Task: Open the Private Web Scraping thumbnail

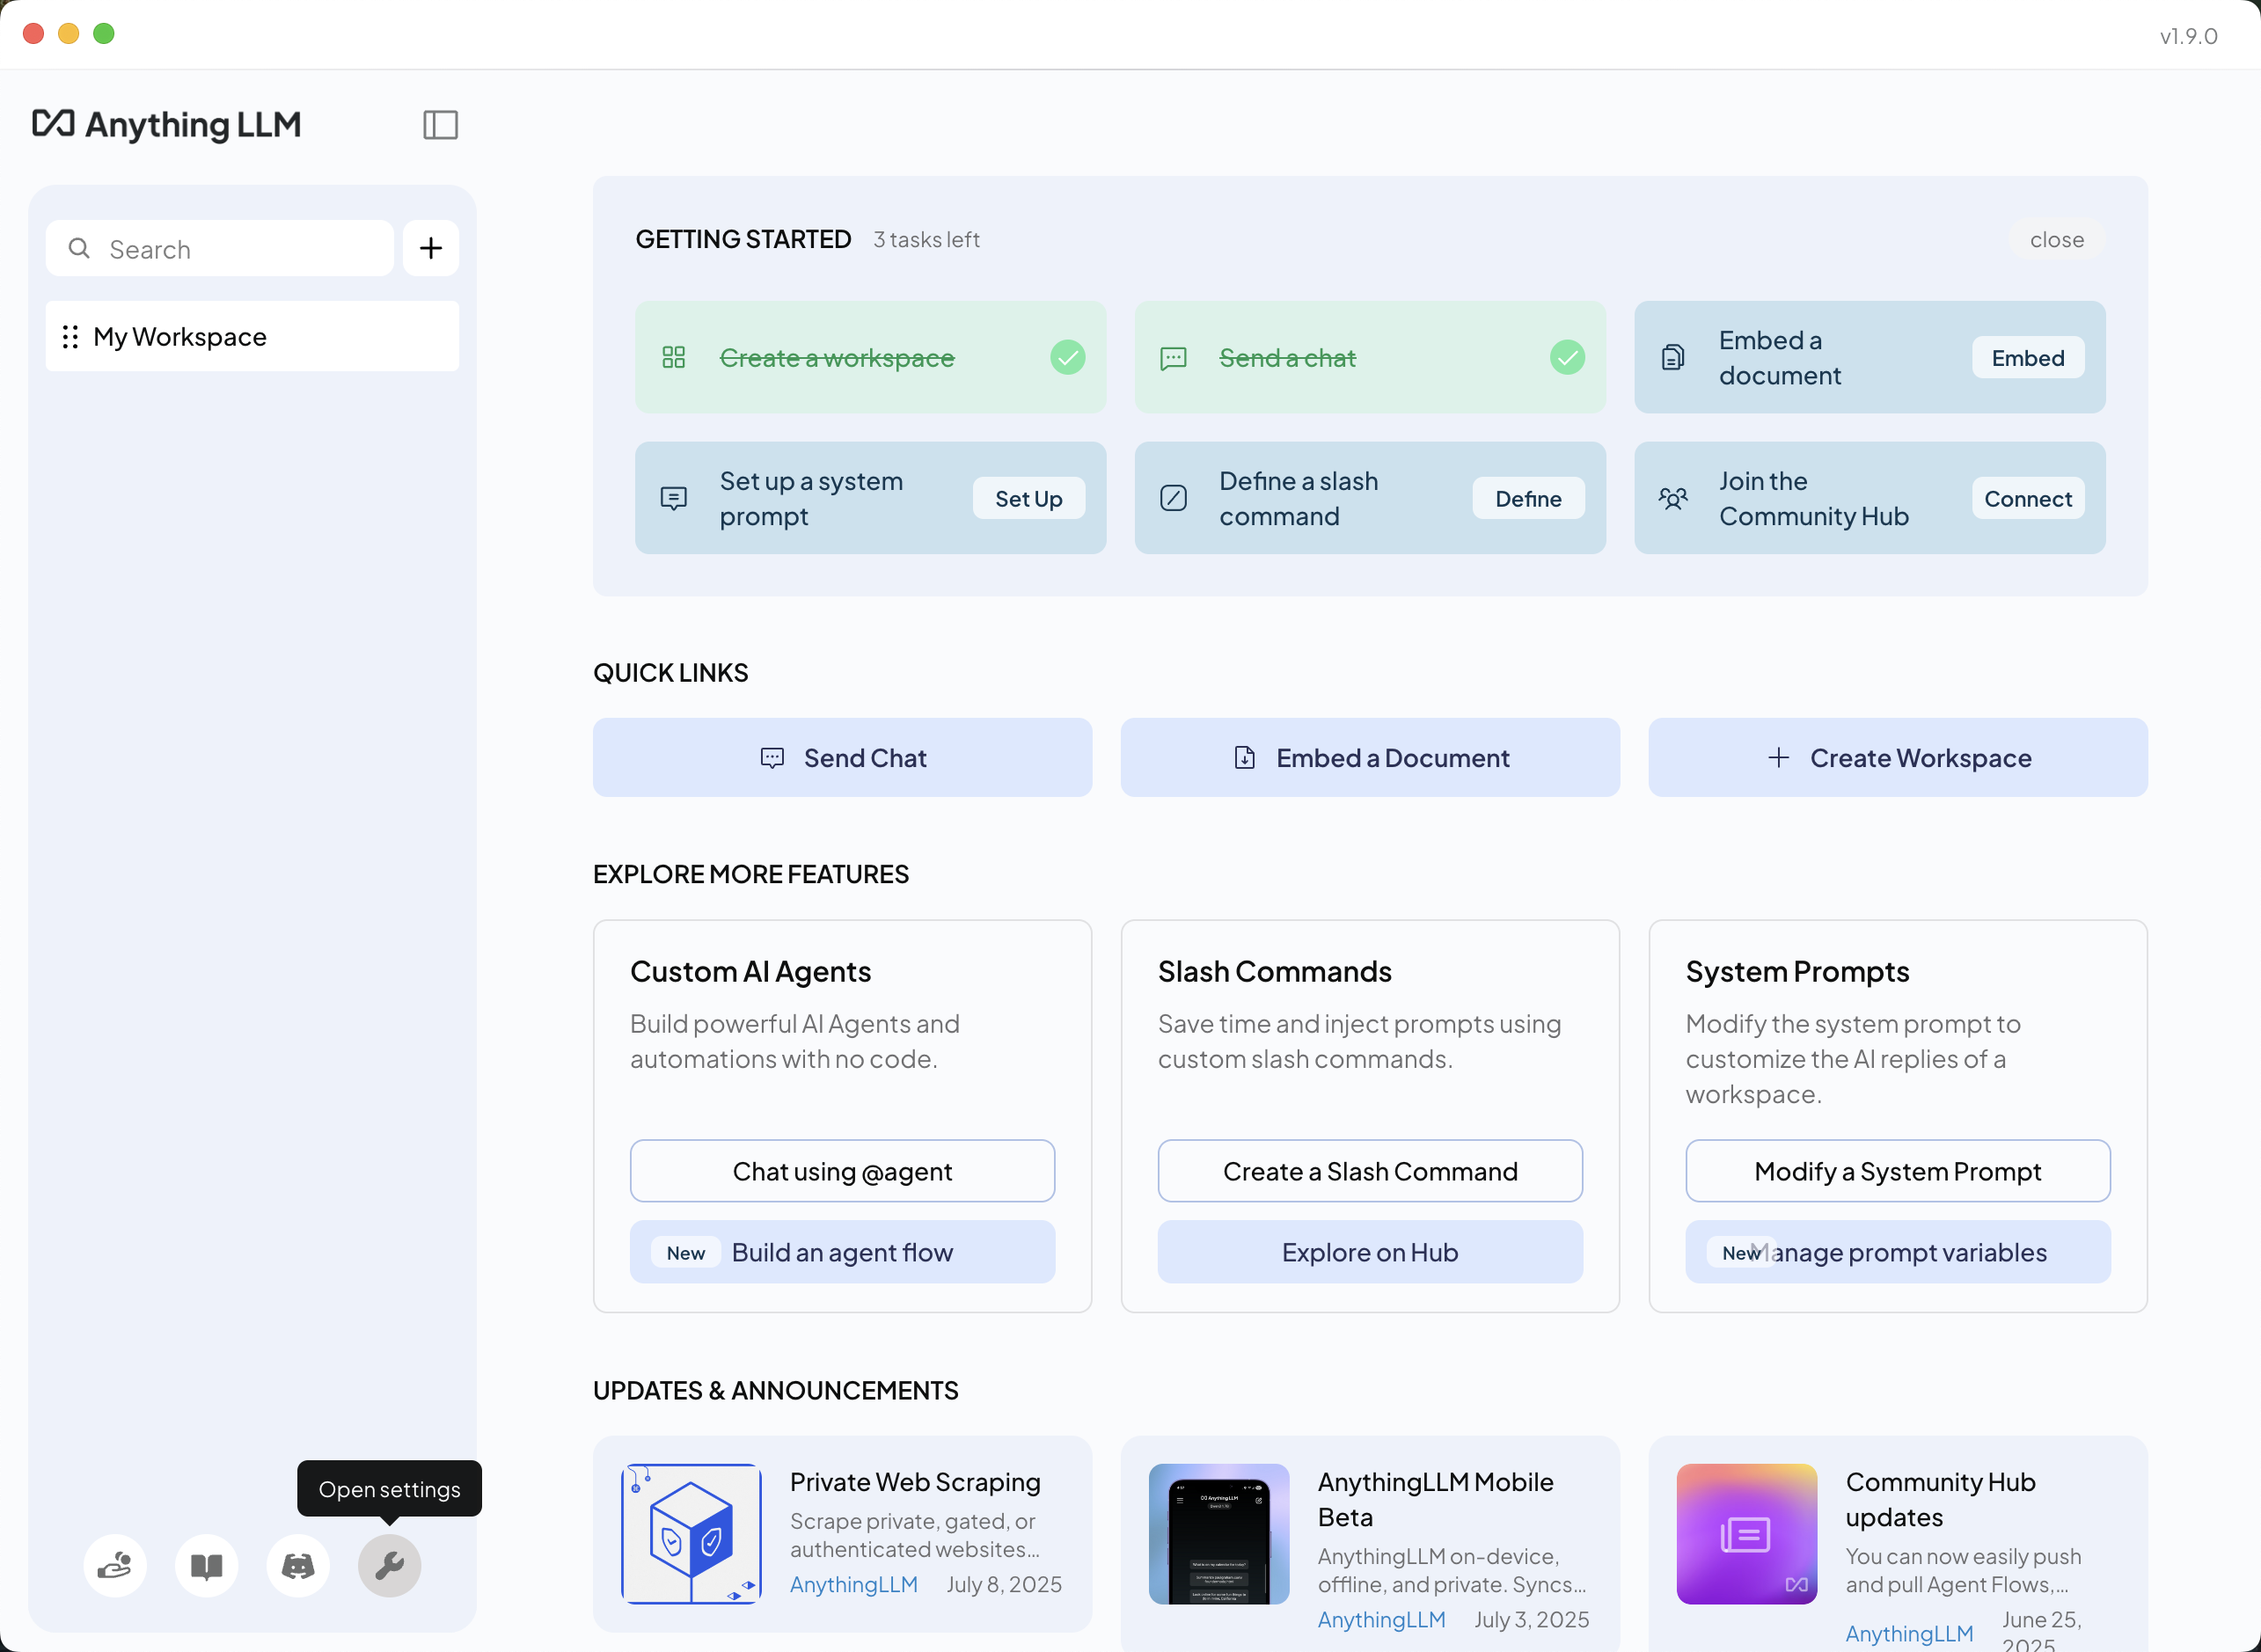Action: 691,1534
